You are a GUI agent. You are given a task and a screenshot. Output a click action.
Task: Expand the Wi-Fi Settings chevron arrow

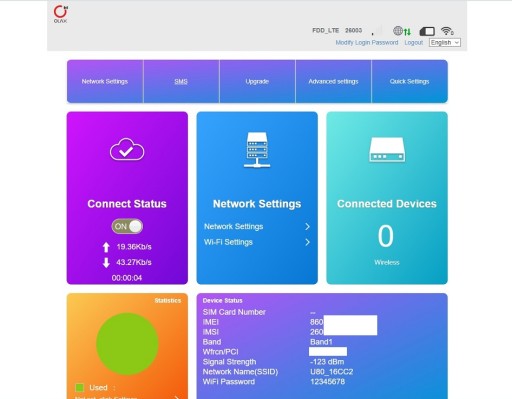(x=307, y=242)
